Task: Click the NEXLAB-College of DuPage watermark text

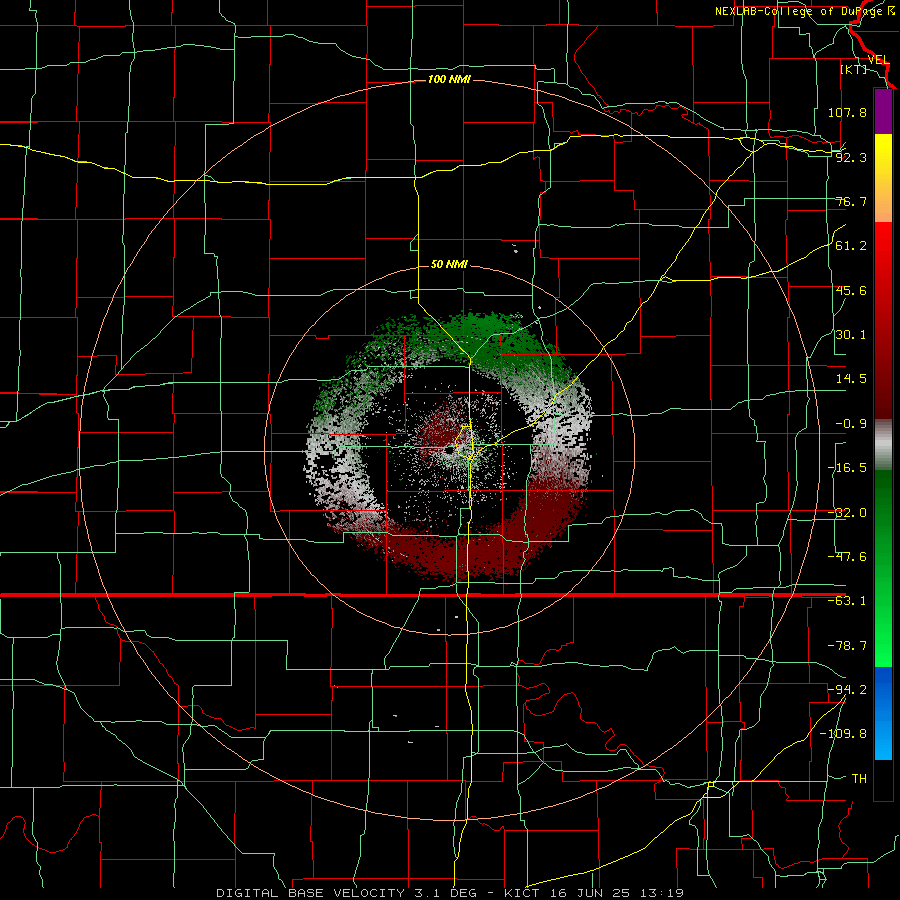Action: click(x=805, y=11)
